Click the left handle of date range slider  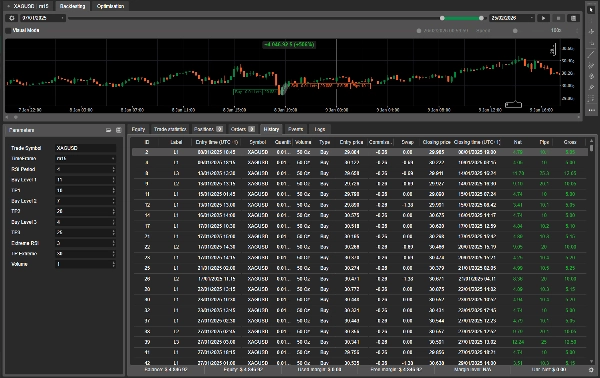click(x=442, y=18)
